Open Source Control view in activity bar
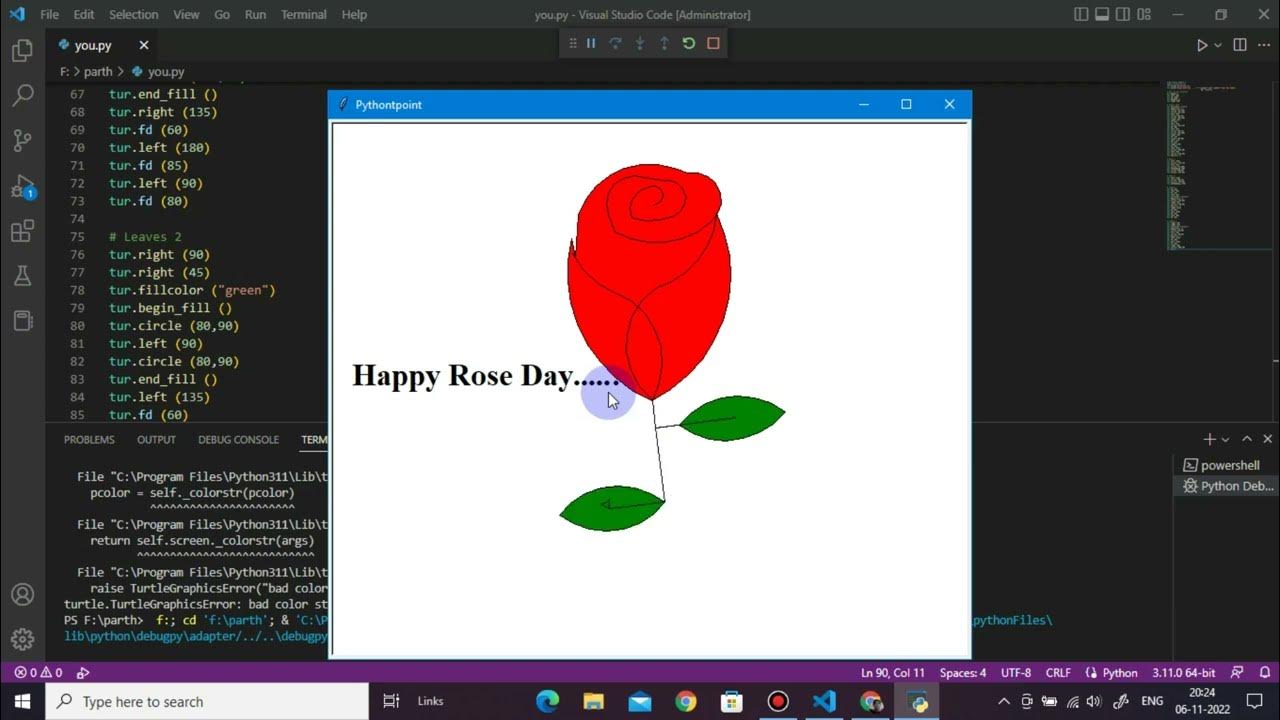Viewport: 1280px width, 720px height. [22, 141]
